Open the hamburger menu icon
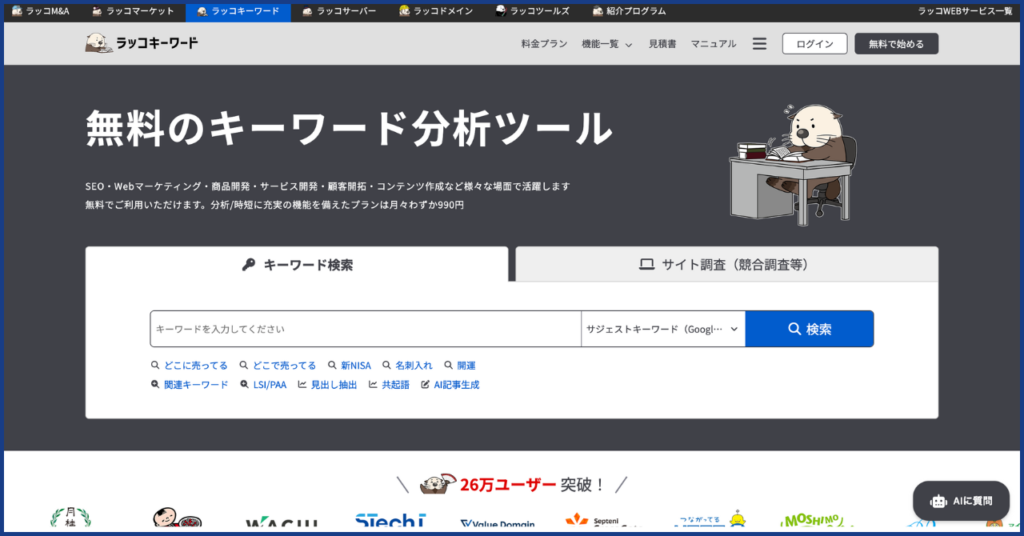Image resolution: width=1024 pixels, height=536 pixels. 759,44
